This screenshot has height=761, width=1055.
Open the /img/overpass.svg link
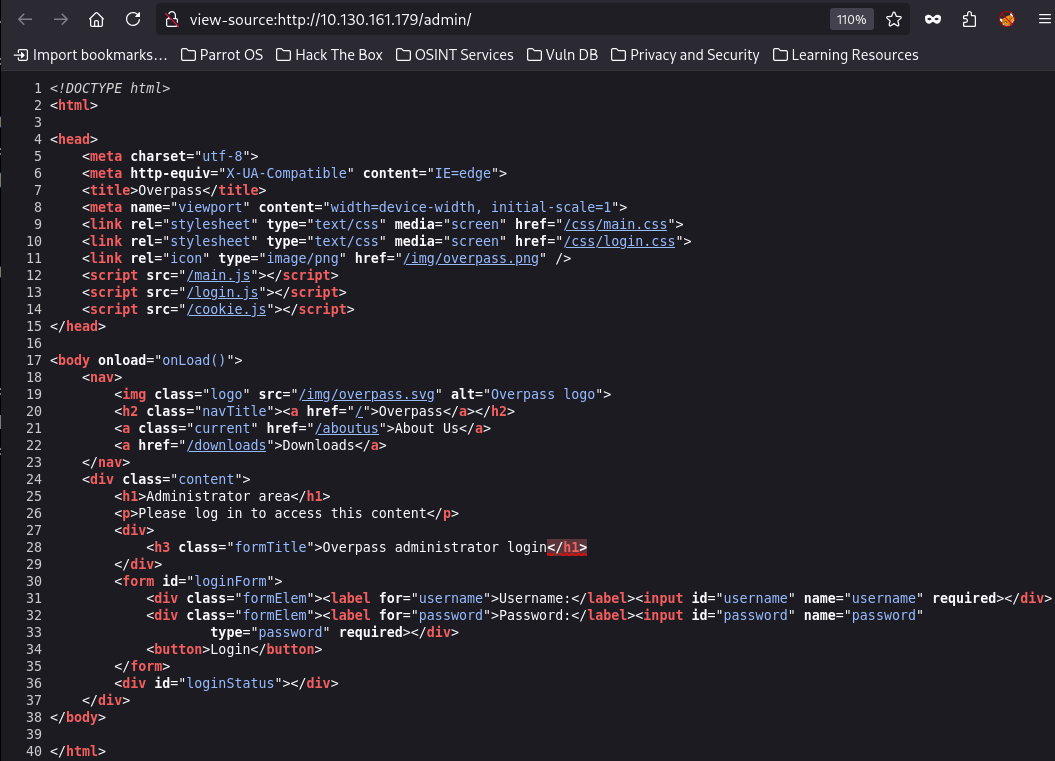tap(367, 394)
